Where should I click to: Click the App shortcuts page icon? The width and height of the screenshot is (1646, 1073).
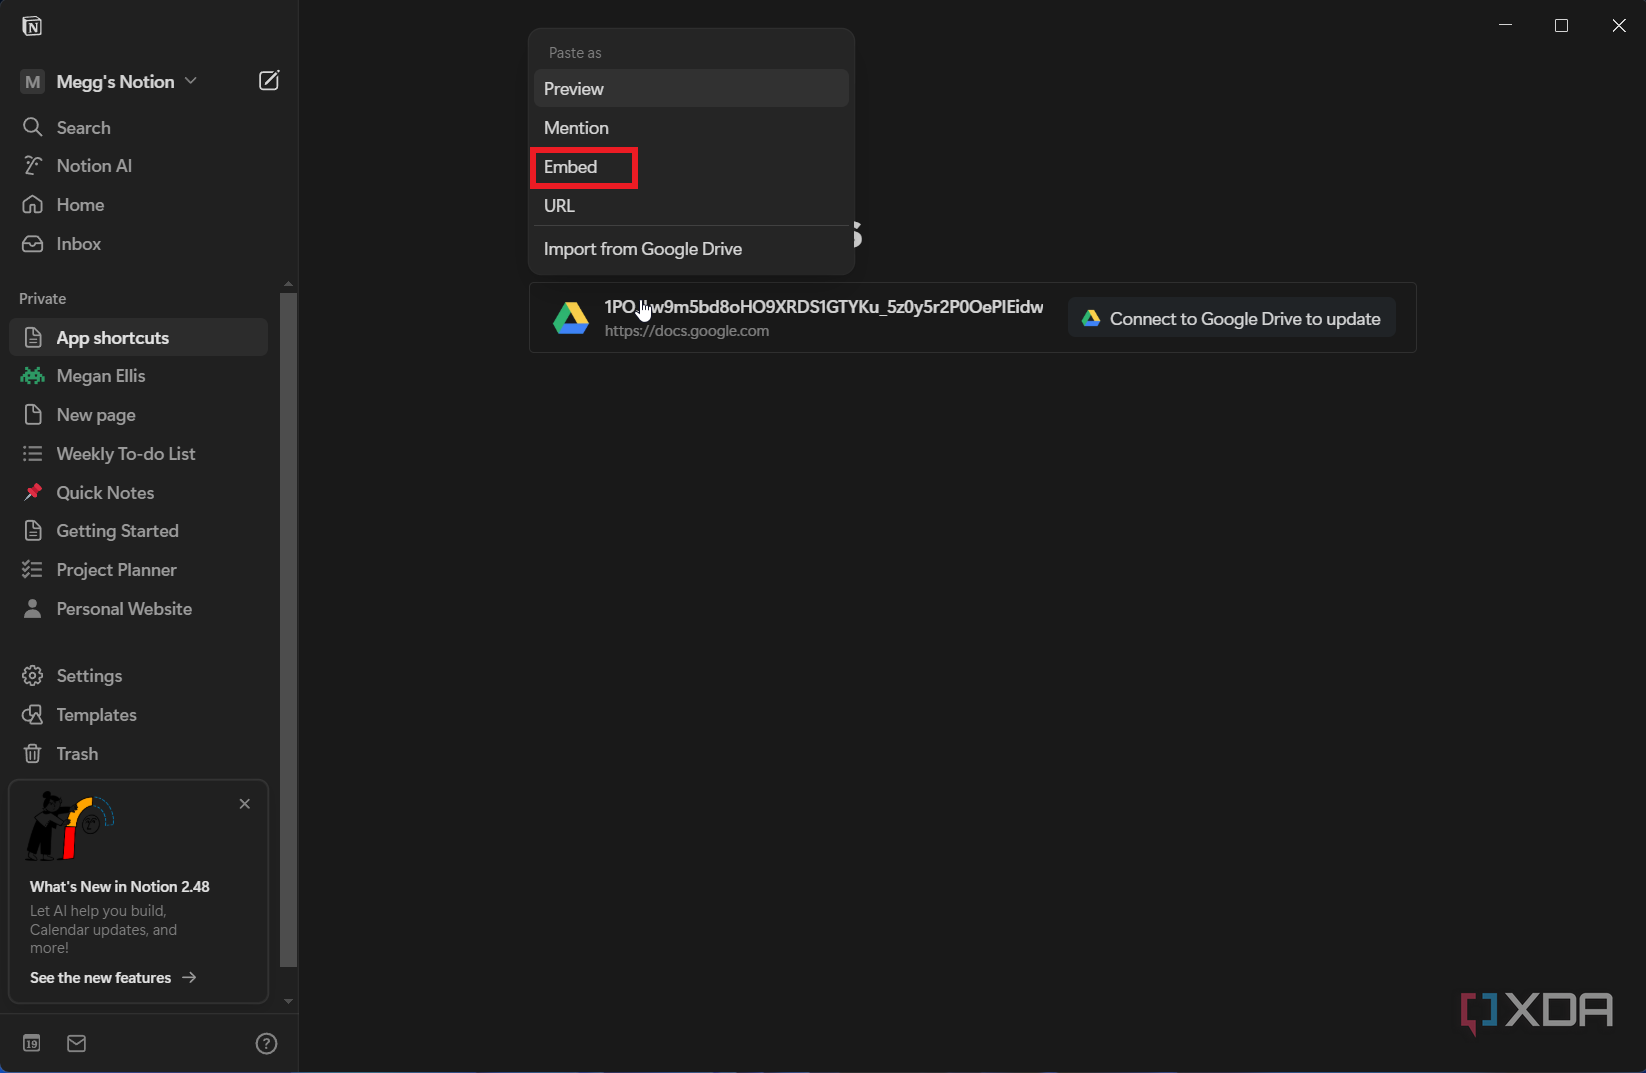click(33, 337)
